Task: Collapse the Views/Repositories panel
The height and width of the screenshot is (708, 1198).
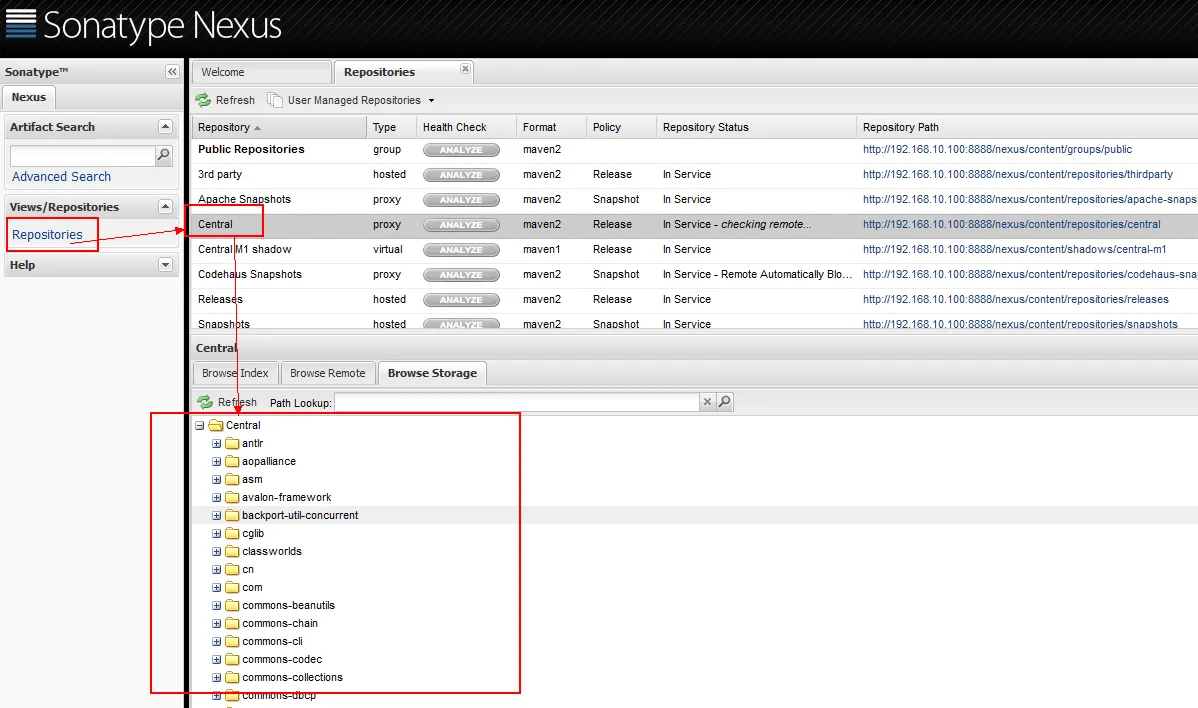Action: 165,207
